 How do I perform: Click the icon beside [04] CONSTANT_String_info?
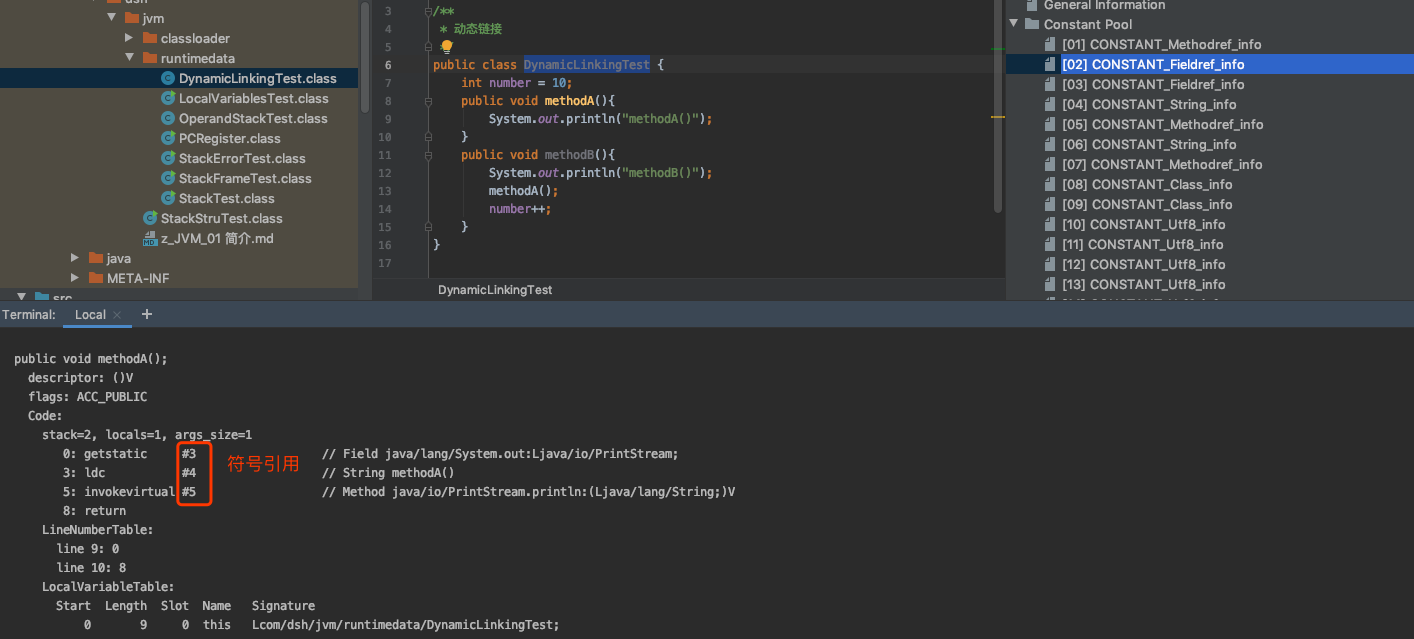pos(1049,105)
